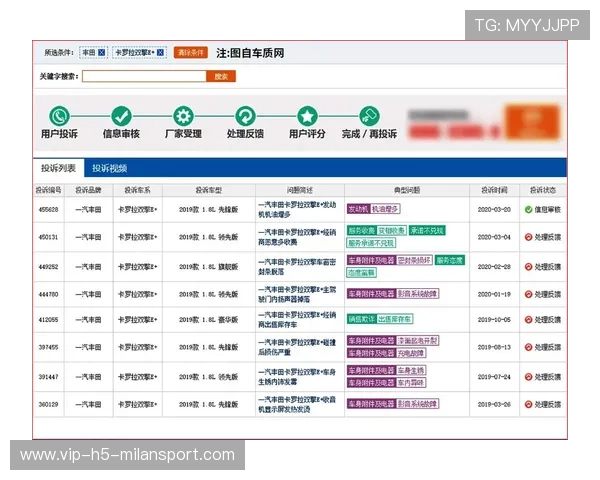600x480 pixels.
Task: Remove the 卡罗拉双擎E+ filter with its X
Action: click(161, 52)
